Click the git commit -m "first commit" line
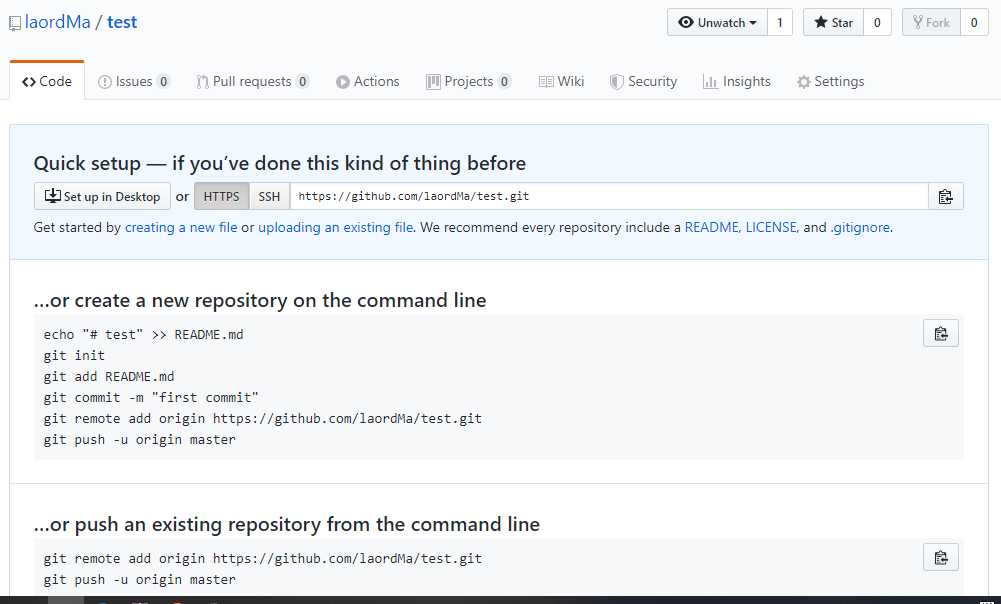Image resolution: width=1001 pixels, height=604 pixels. (x=151, y=398)
